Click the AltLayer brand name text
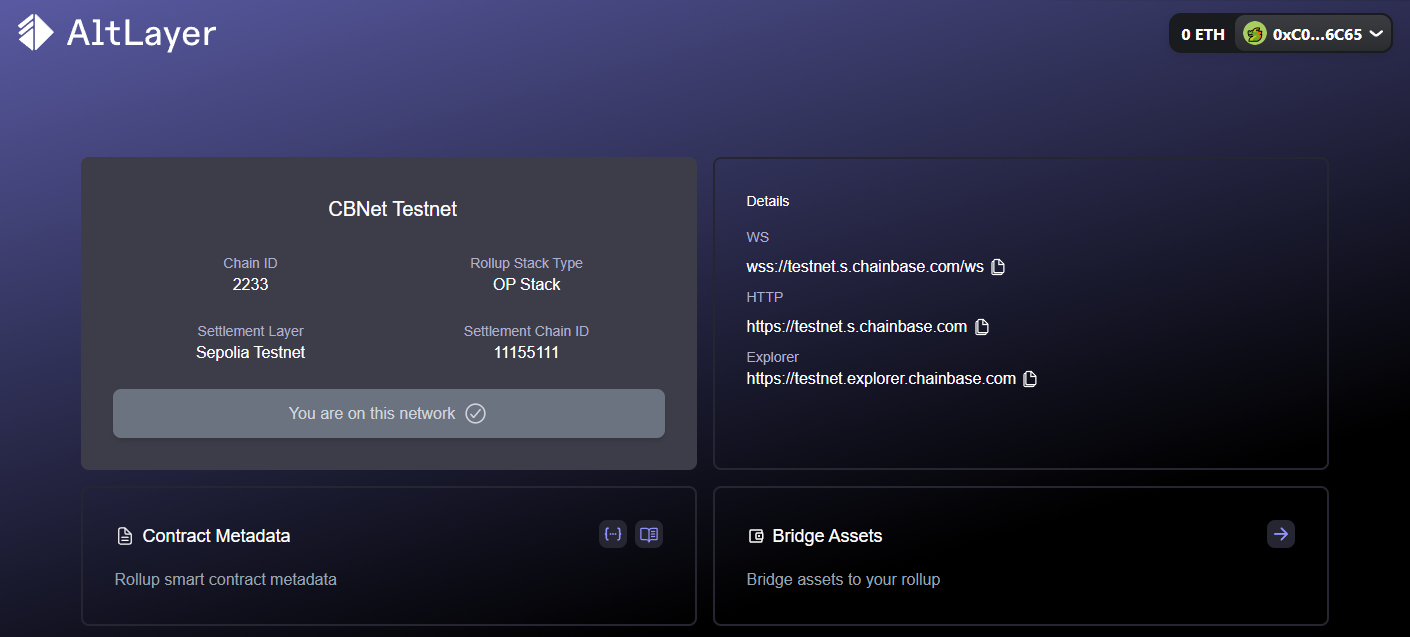1410x637 pixels. [x=141, y=34]
